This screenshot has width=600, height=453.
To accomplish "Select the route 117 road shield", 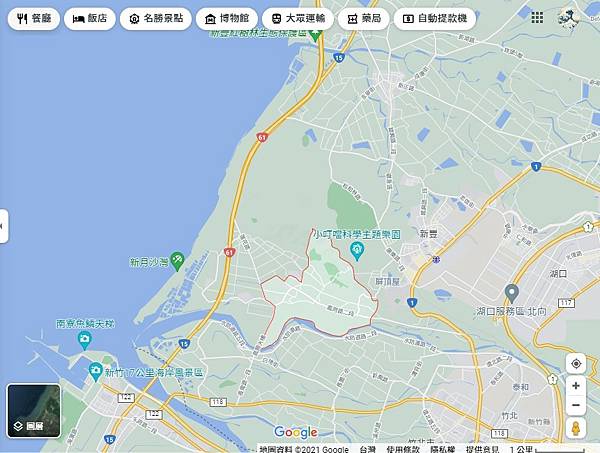I will pyautogui.click(x=567, y=303).
